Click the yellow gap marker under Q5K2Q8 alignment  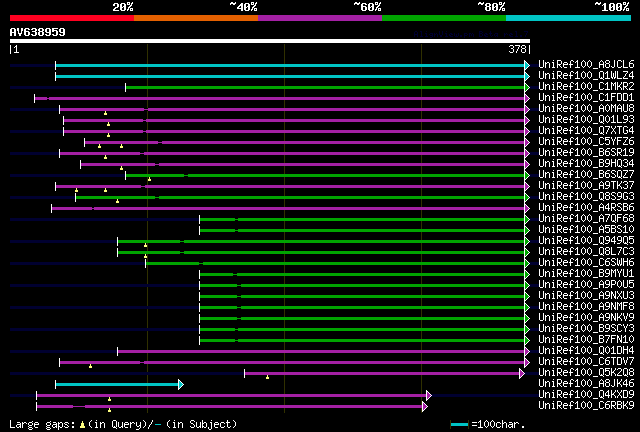pos(267,377)
